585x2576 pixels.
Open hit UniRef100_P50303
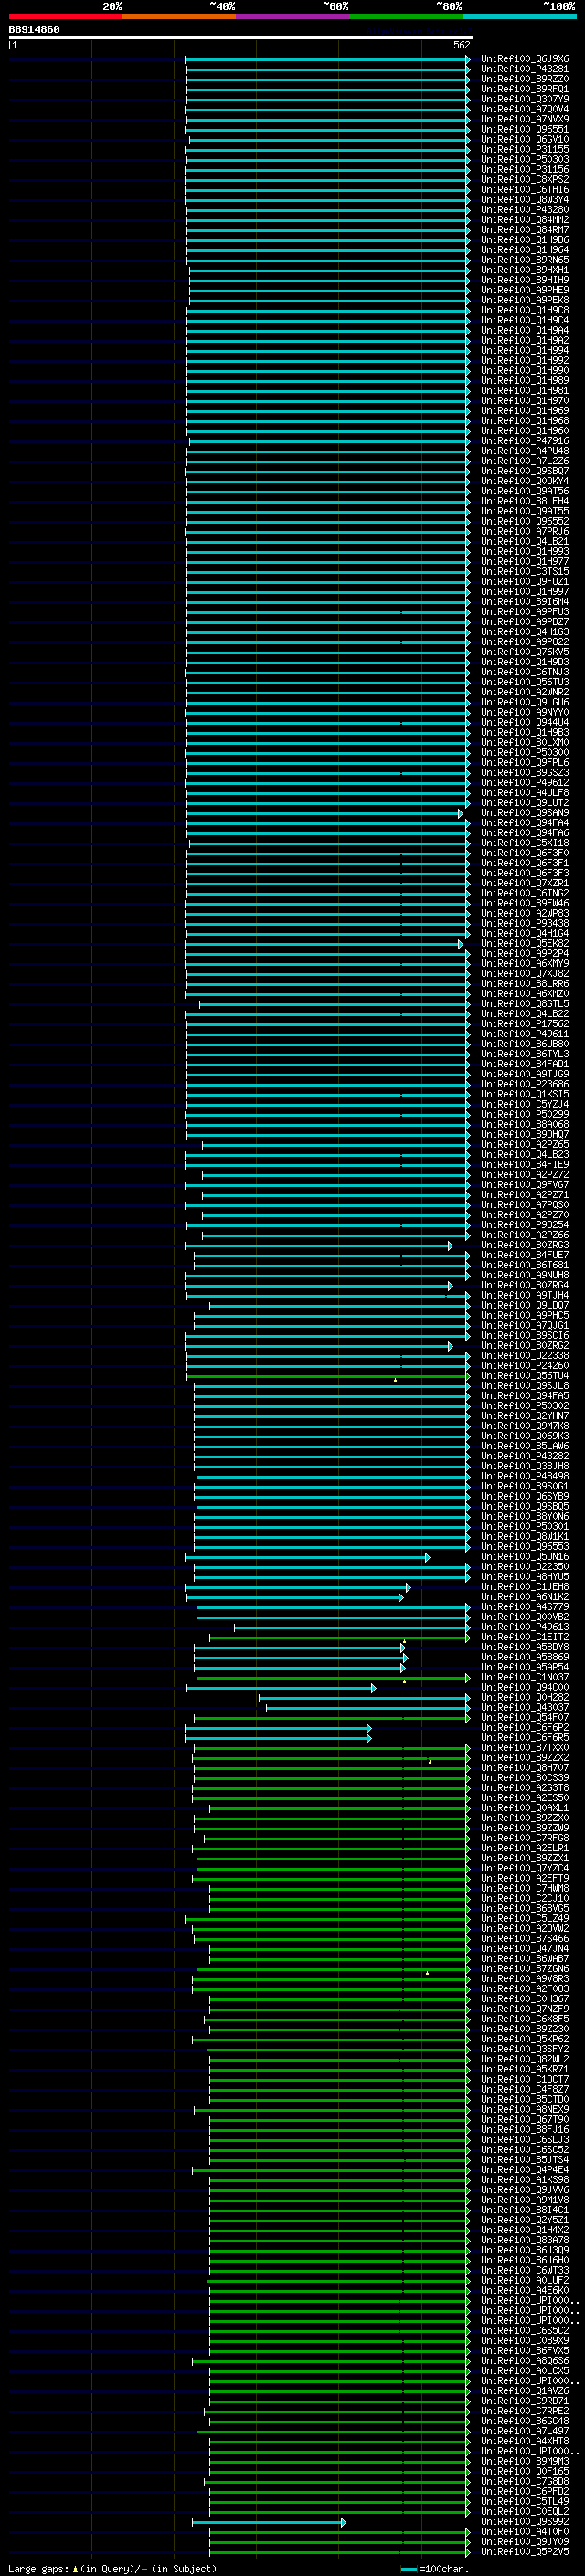[525, 159]
